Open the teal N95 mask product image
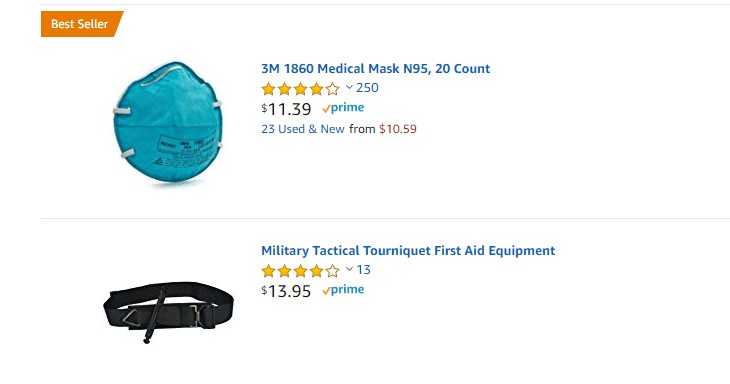 168,122
